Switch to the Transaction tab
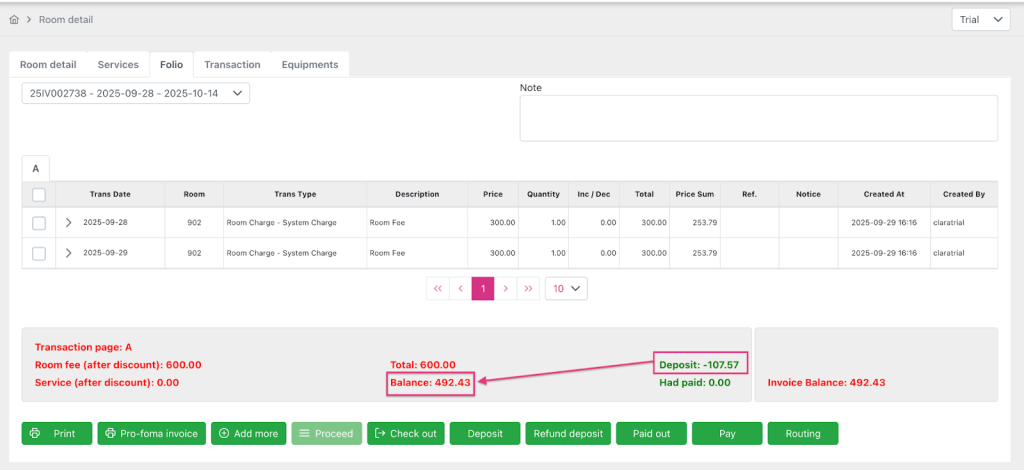1024x470 pixels. (x=232, y=65)
